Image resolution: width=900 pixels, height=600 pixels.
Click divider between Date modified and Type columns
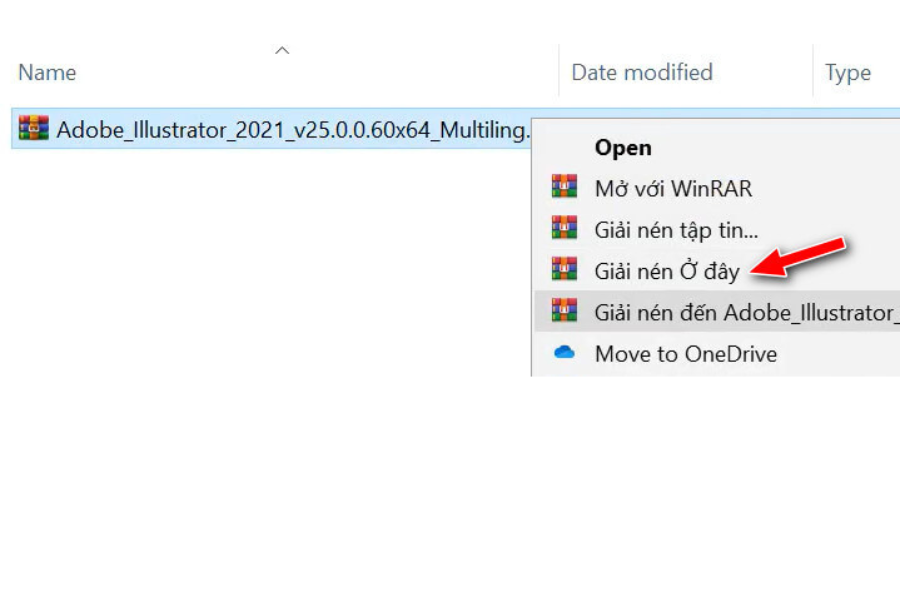[813, 72]
